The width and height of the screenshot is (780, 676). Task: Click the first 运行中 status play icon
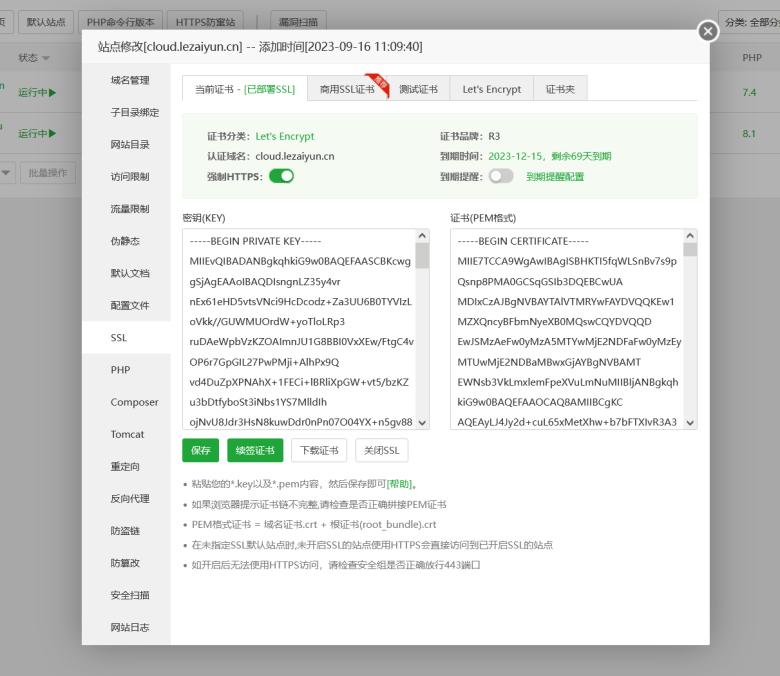coord(53,93)
